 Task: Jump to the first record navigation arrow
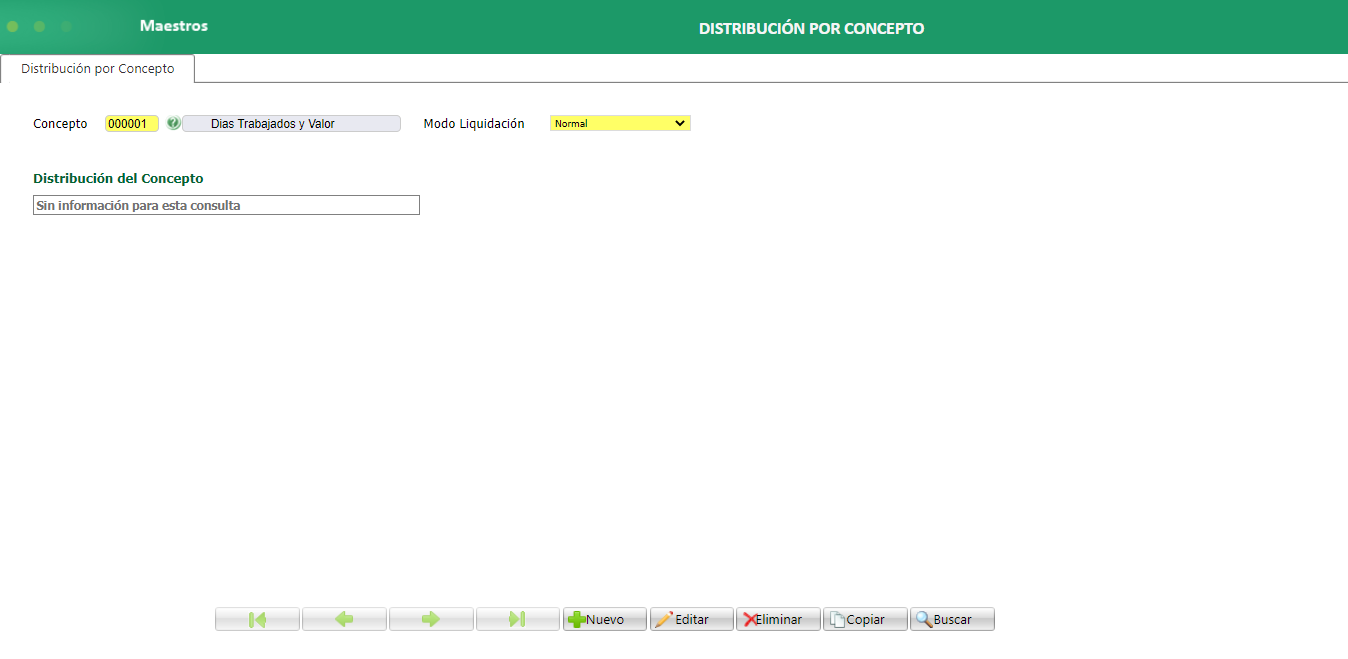click(257, 618)
